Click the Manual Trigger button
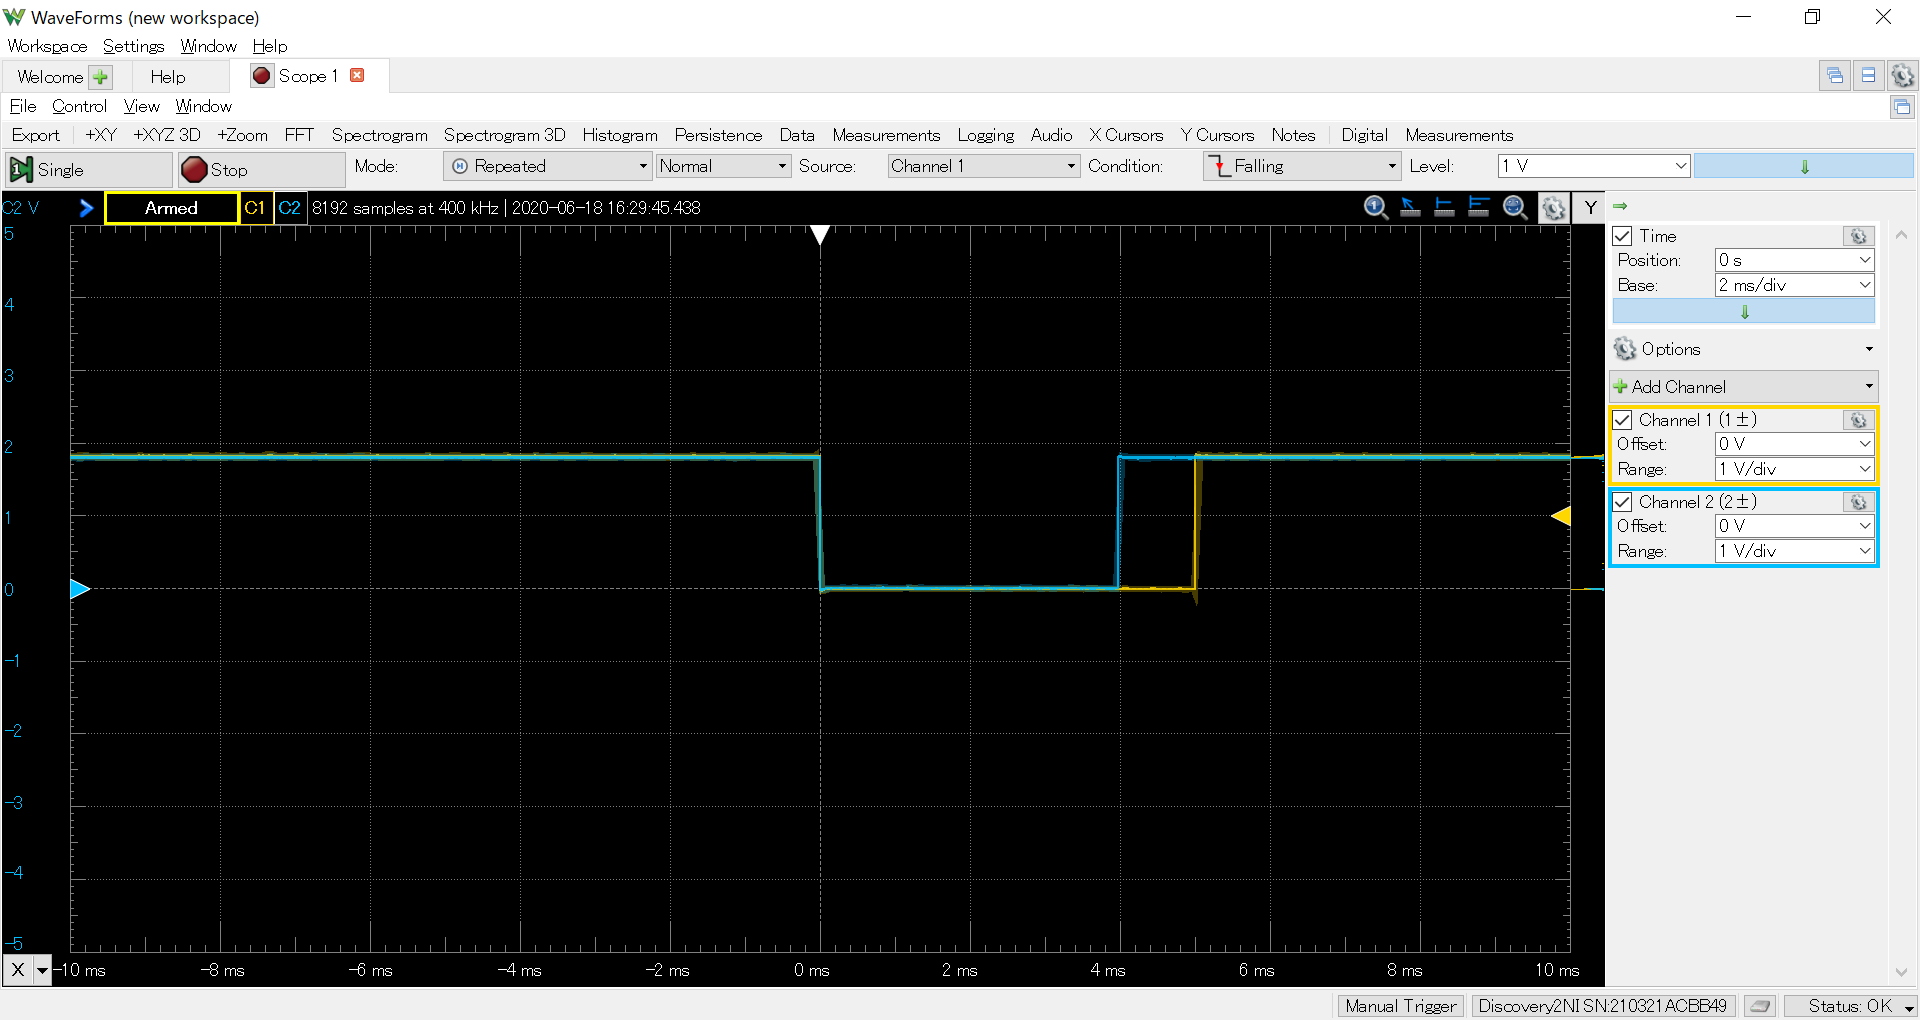Image resolution: width=1920 pixels, height=1020 pixels. coord(1400,1006)
